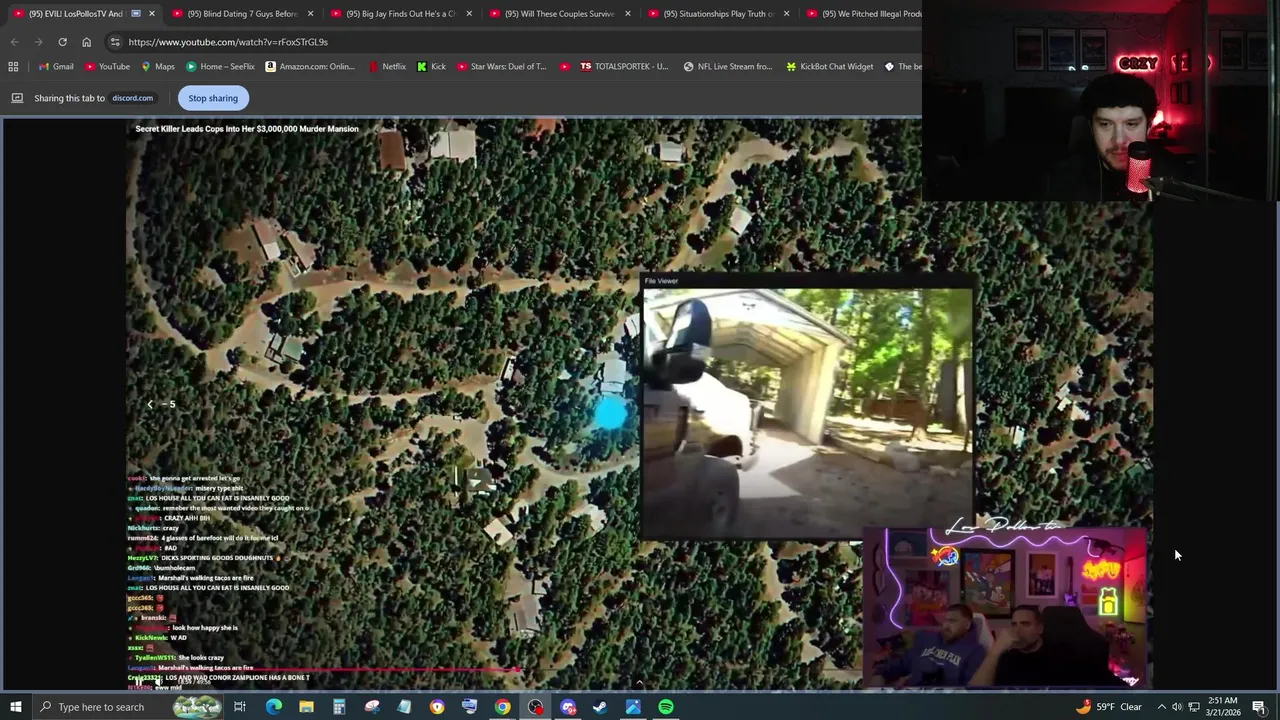The width and height of the screenshot is (1280, 720).
Task: Switch to Will These Couples Survive tab
Action: (x=559, y=14)
